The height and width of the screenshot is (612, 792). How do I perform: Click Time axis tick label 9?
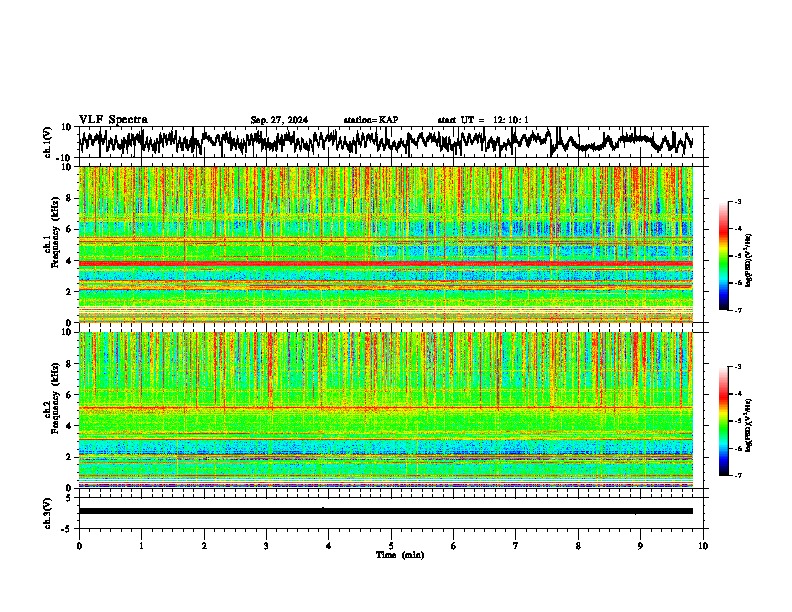(x=640, y=546)
